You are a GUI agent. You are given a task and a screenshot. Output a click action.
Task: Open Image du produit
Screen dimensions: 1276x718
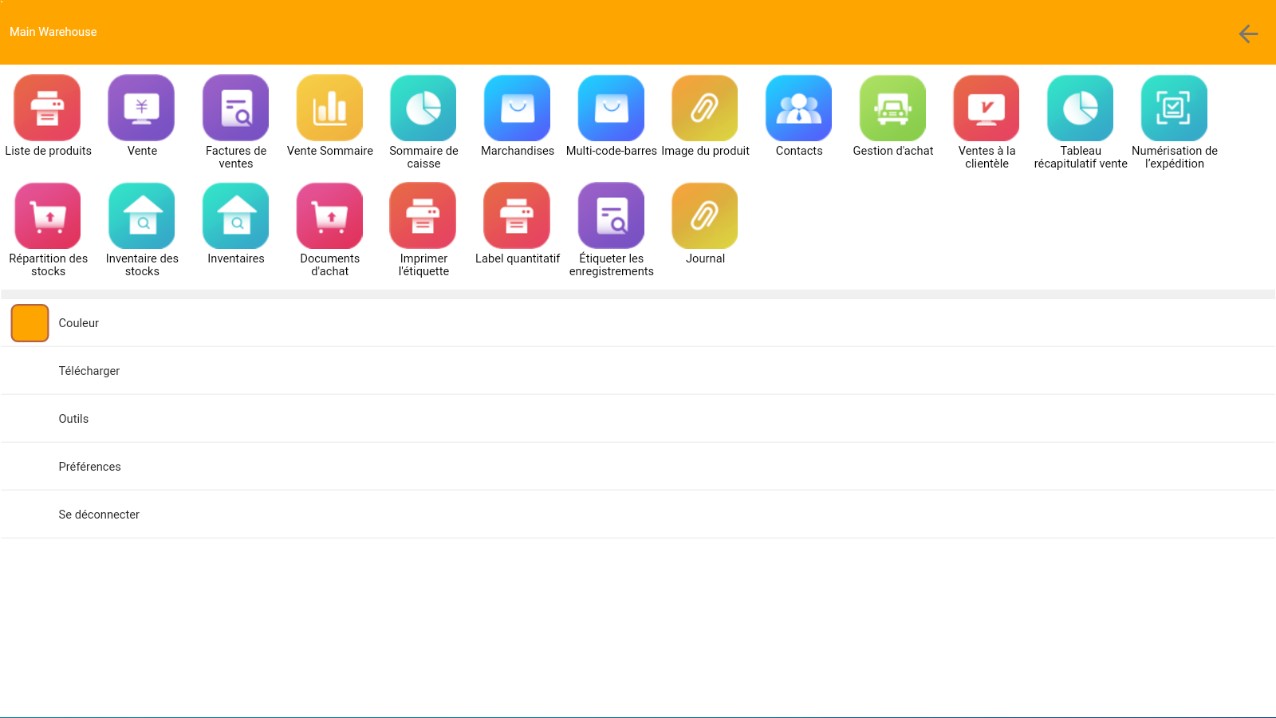[705, 108]
